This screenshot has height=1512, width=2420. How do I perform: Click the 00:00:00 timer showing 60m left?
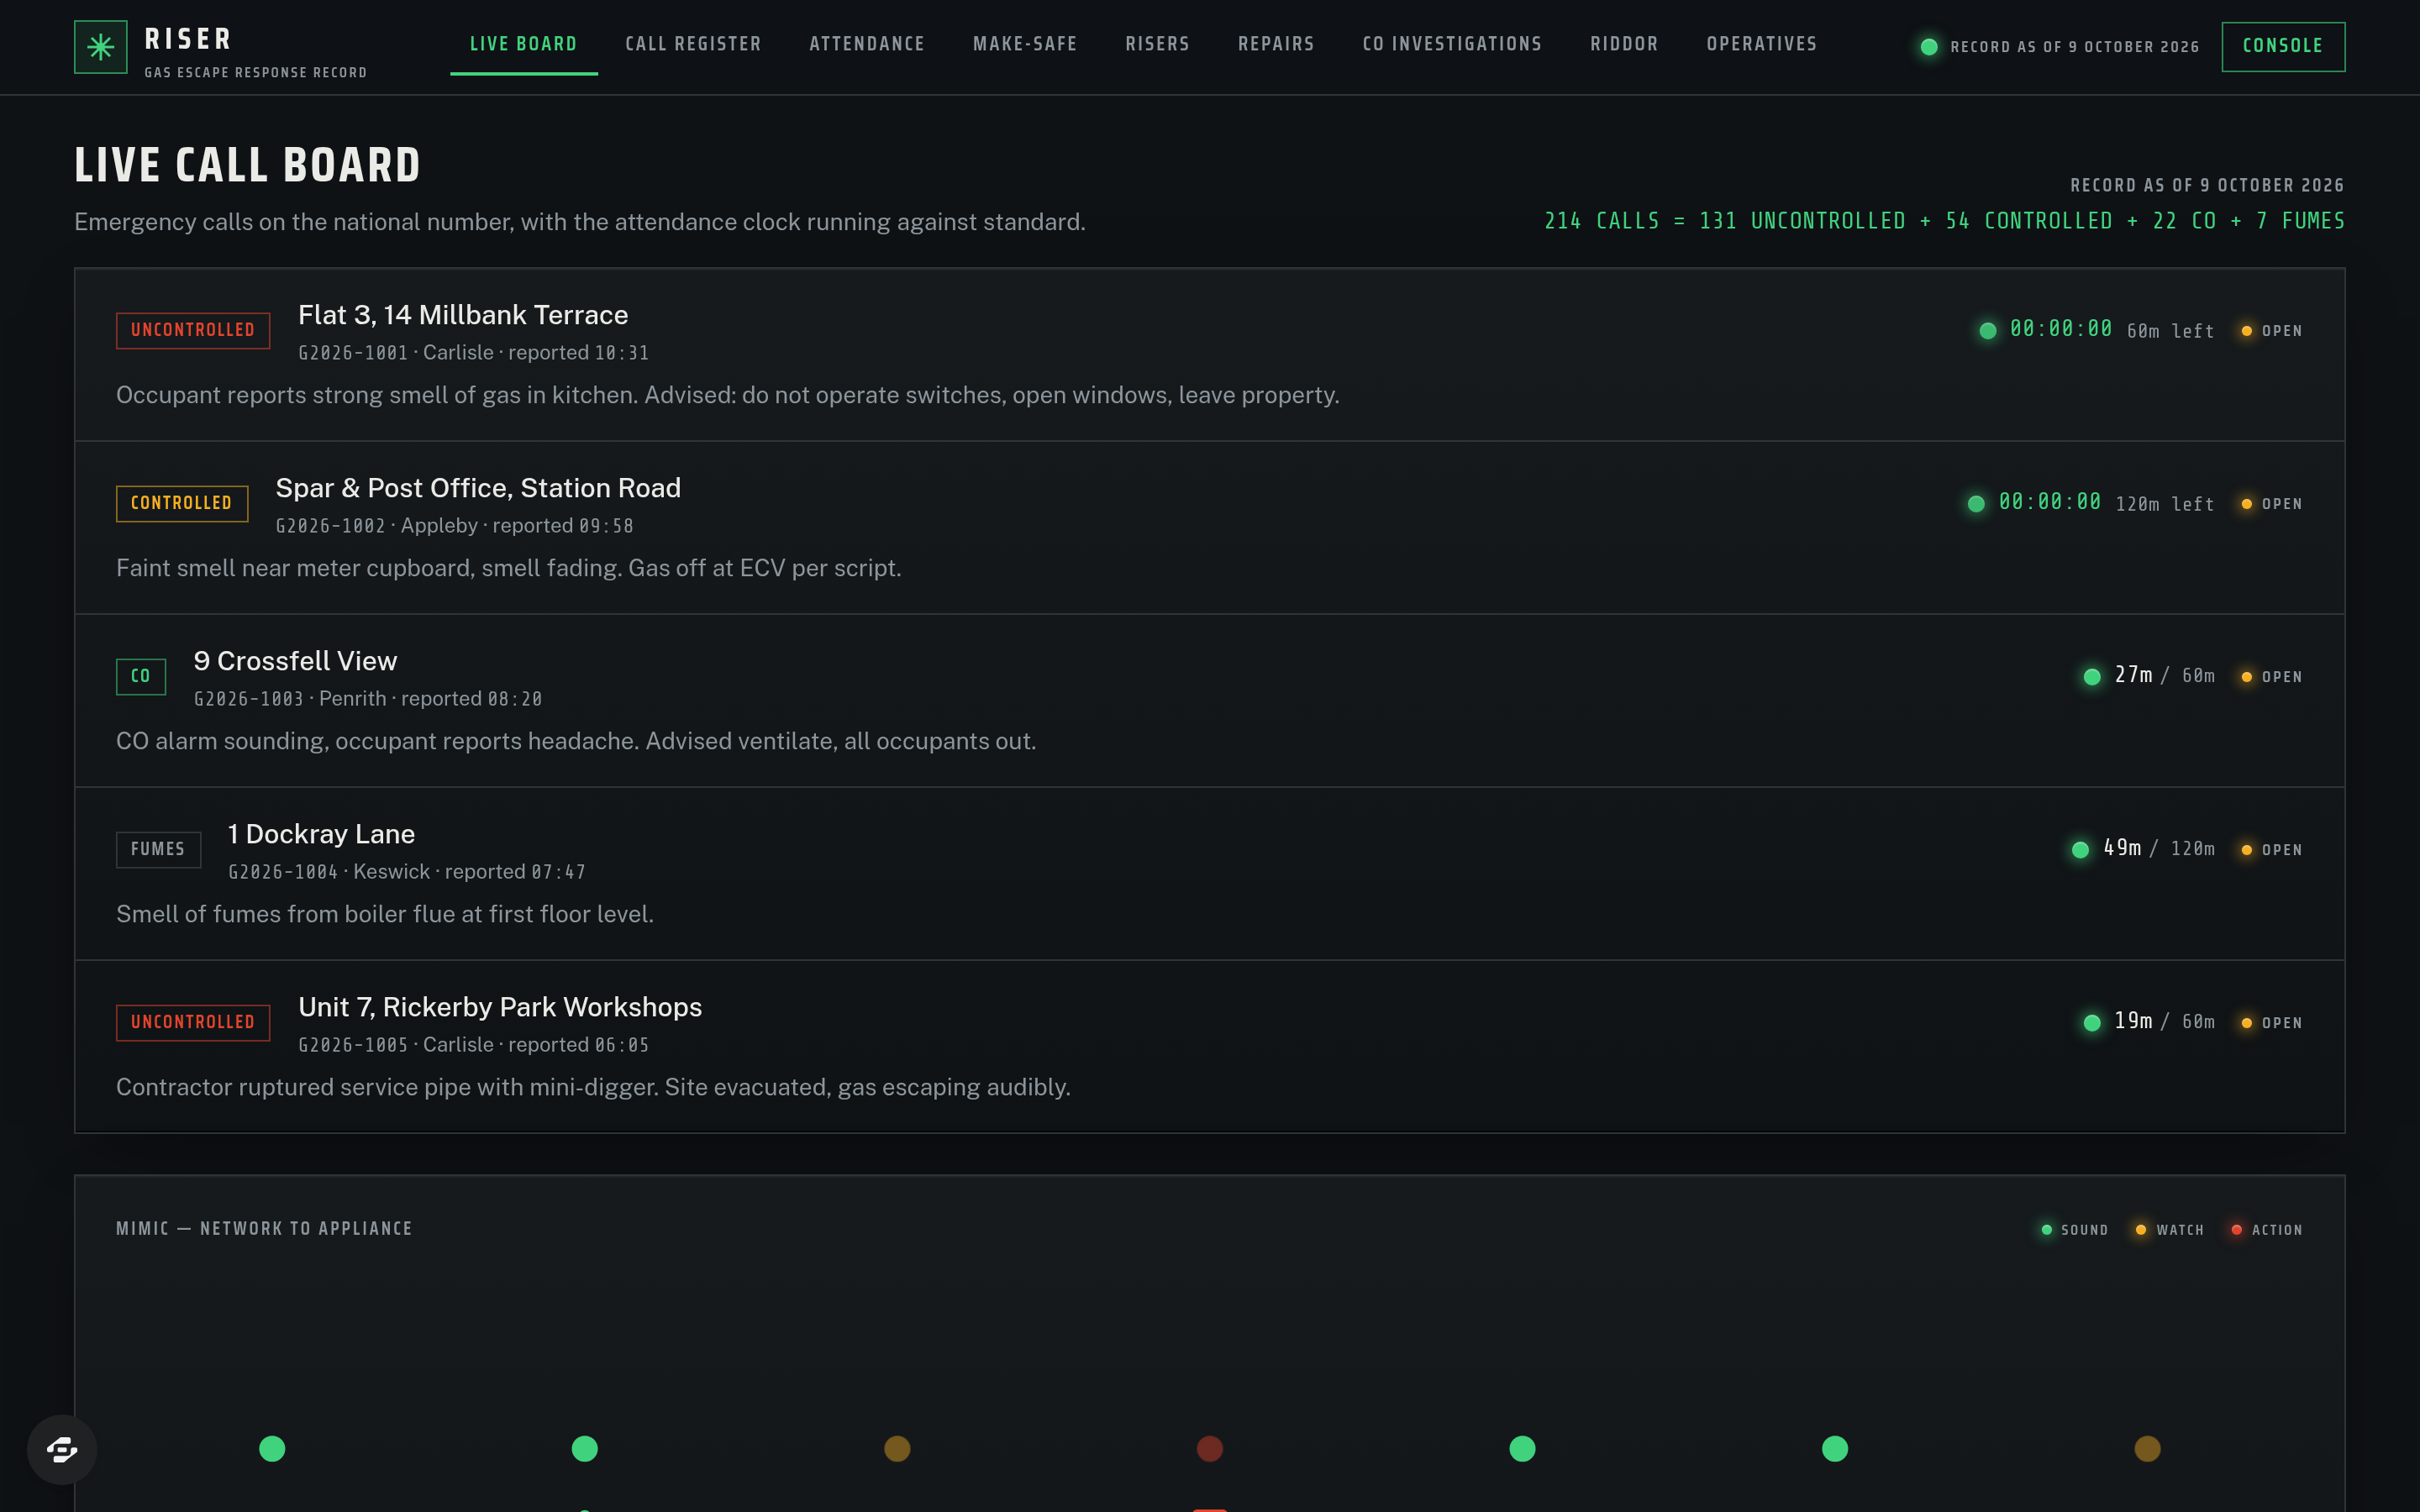click(2061, 329)
